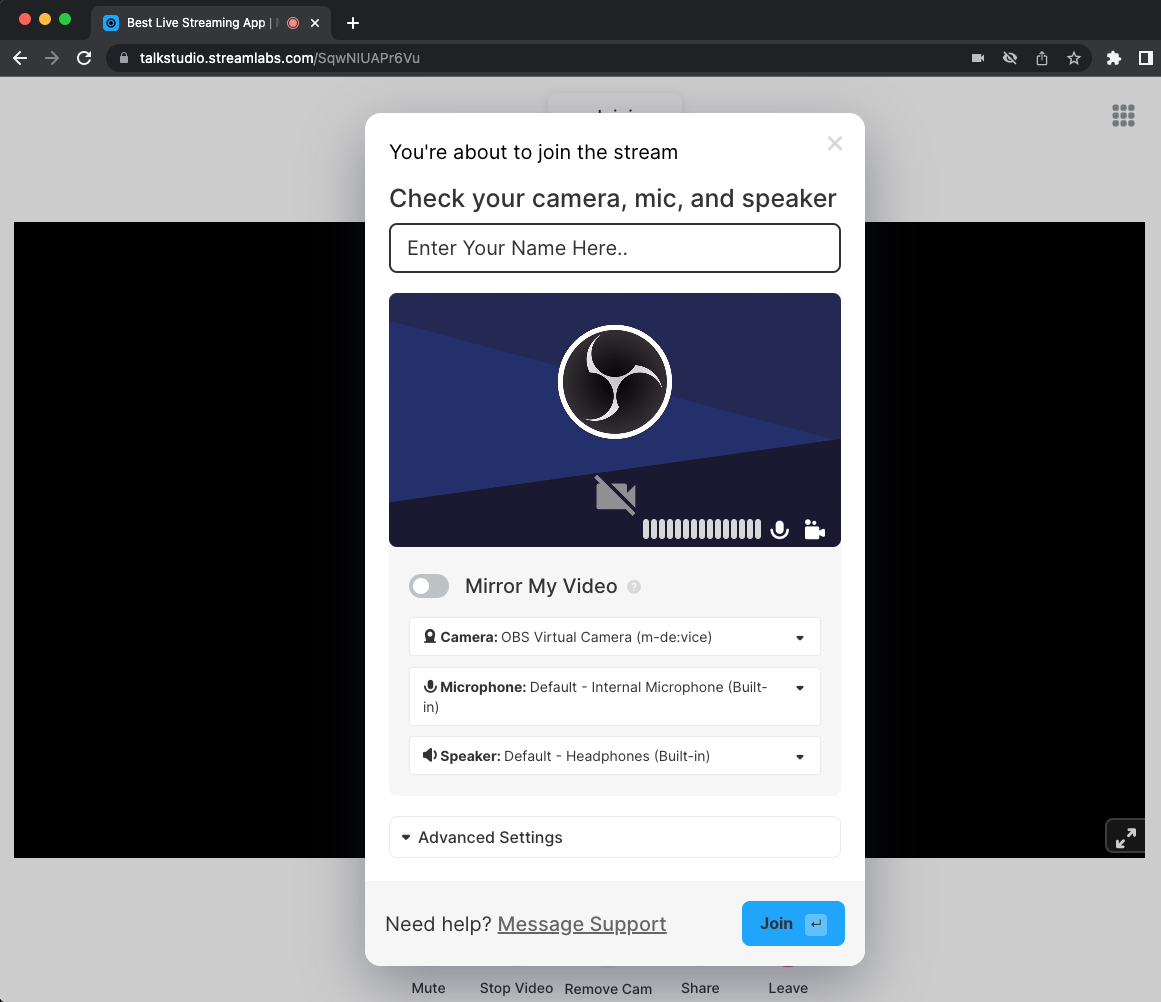Click the camera icon in the preview
Viewport: 1161px width, 1002px height.
pos(814,530)
